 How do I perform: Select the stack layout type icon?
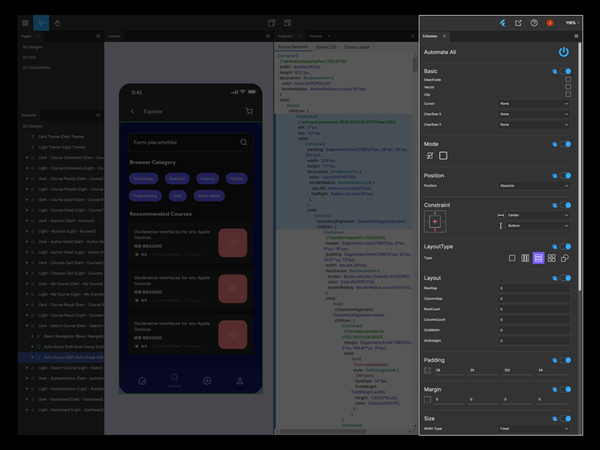tap(565, 258)
